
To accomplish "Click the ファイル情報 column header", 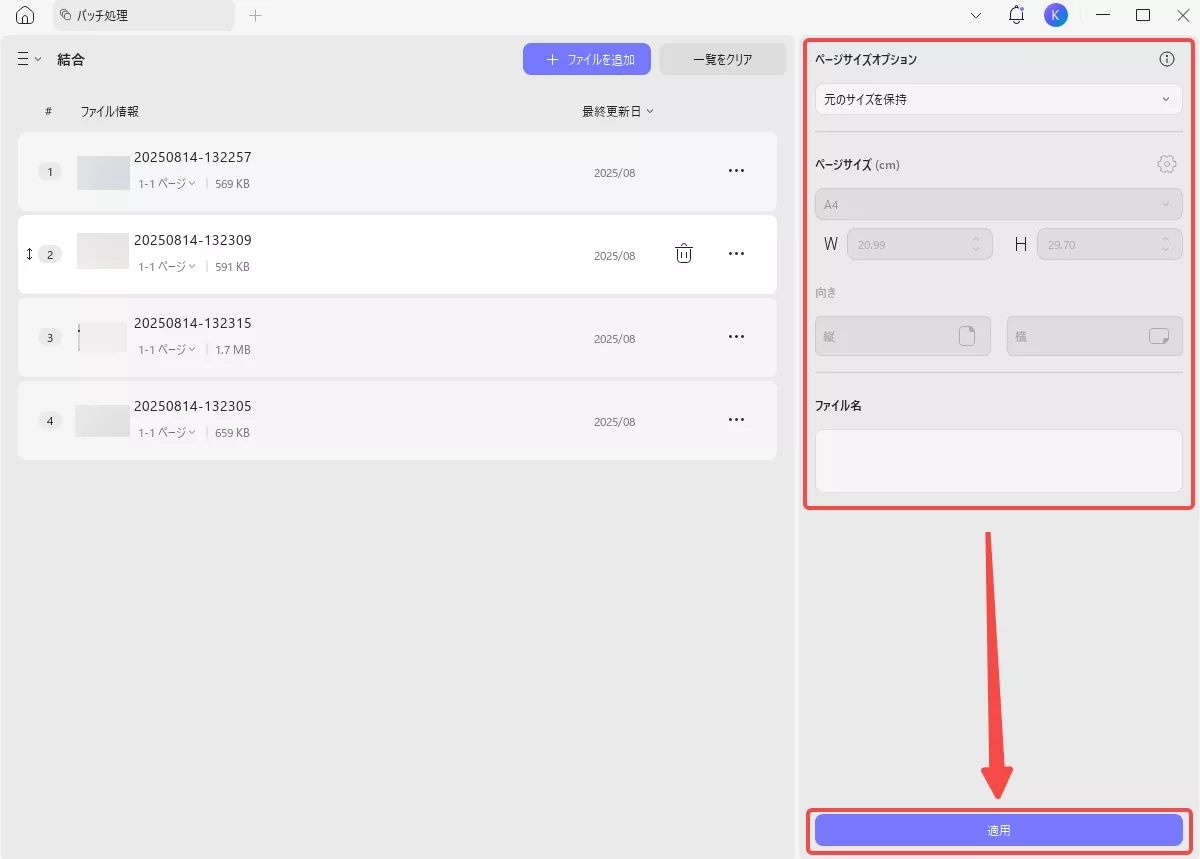I will coord(110,112).
